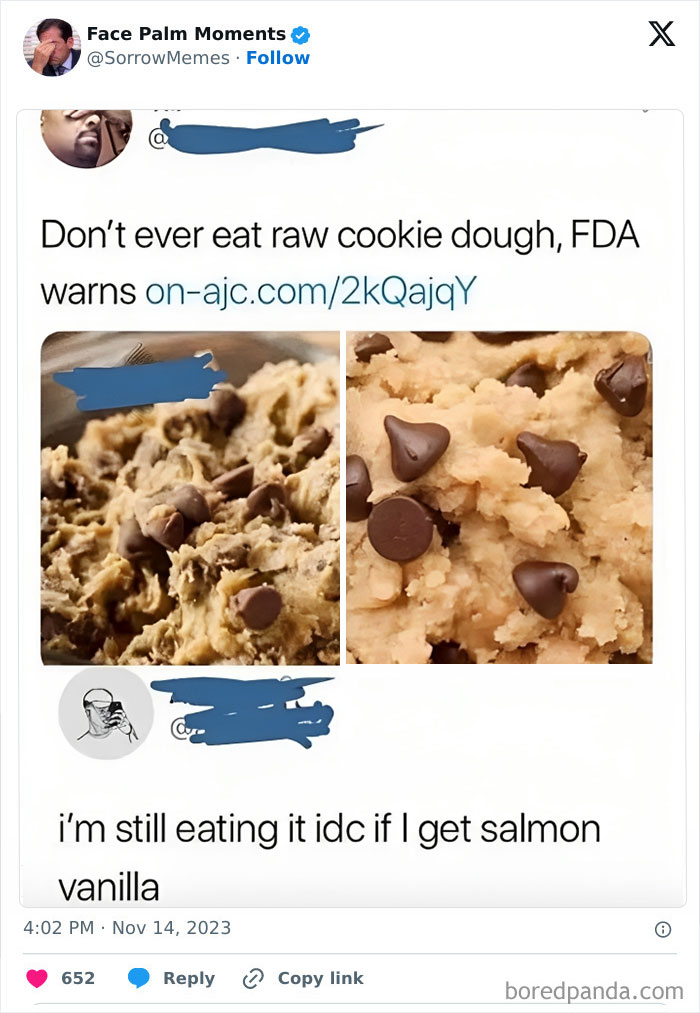Click the 652 likes count

(x=78, y=978)
